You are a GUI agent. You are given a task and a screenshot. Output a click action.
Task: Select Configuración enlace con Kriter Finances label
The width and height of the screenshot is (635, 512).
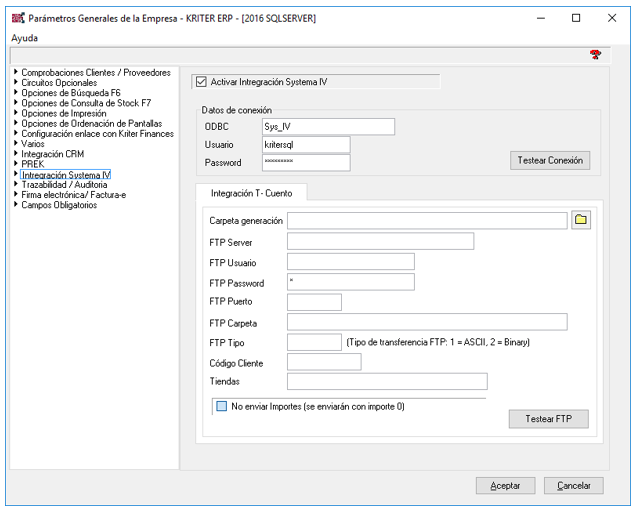pos(97,134)
